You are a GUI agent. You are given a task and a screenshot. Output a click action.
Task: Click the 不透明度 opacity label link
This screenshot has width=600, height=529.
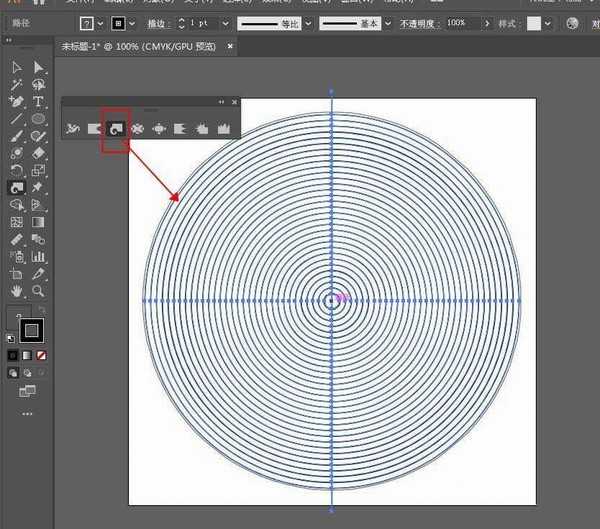click(418, 22)
